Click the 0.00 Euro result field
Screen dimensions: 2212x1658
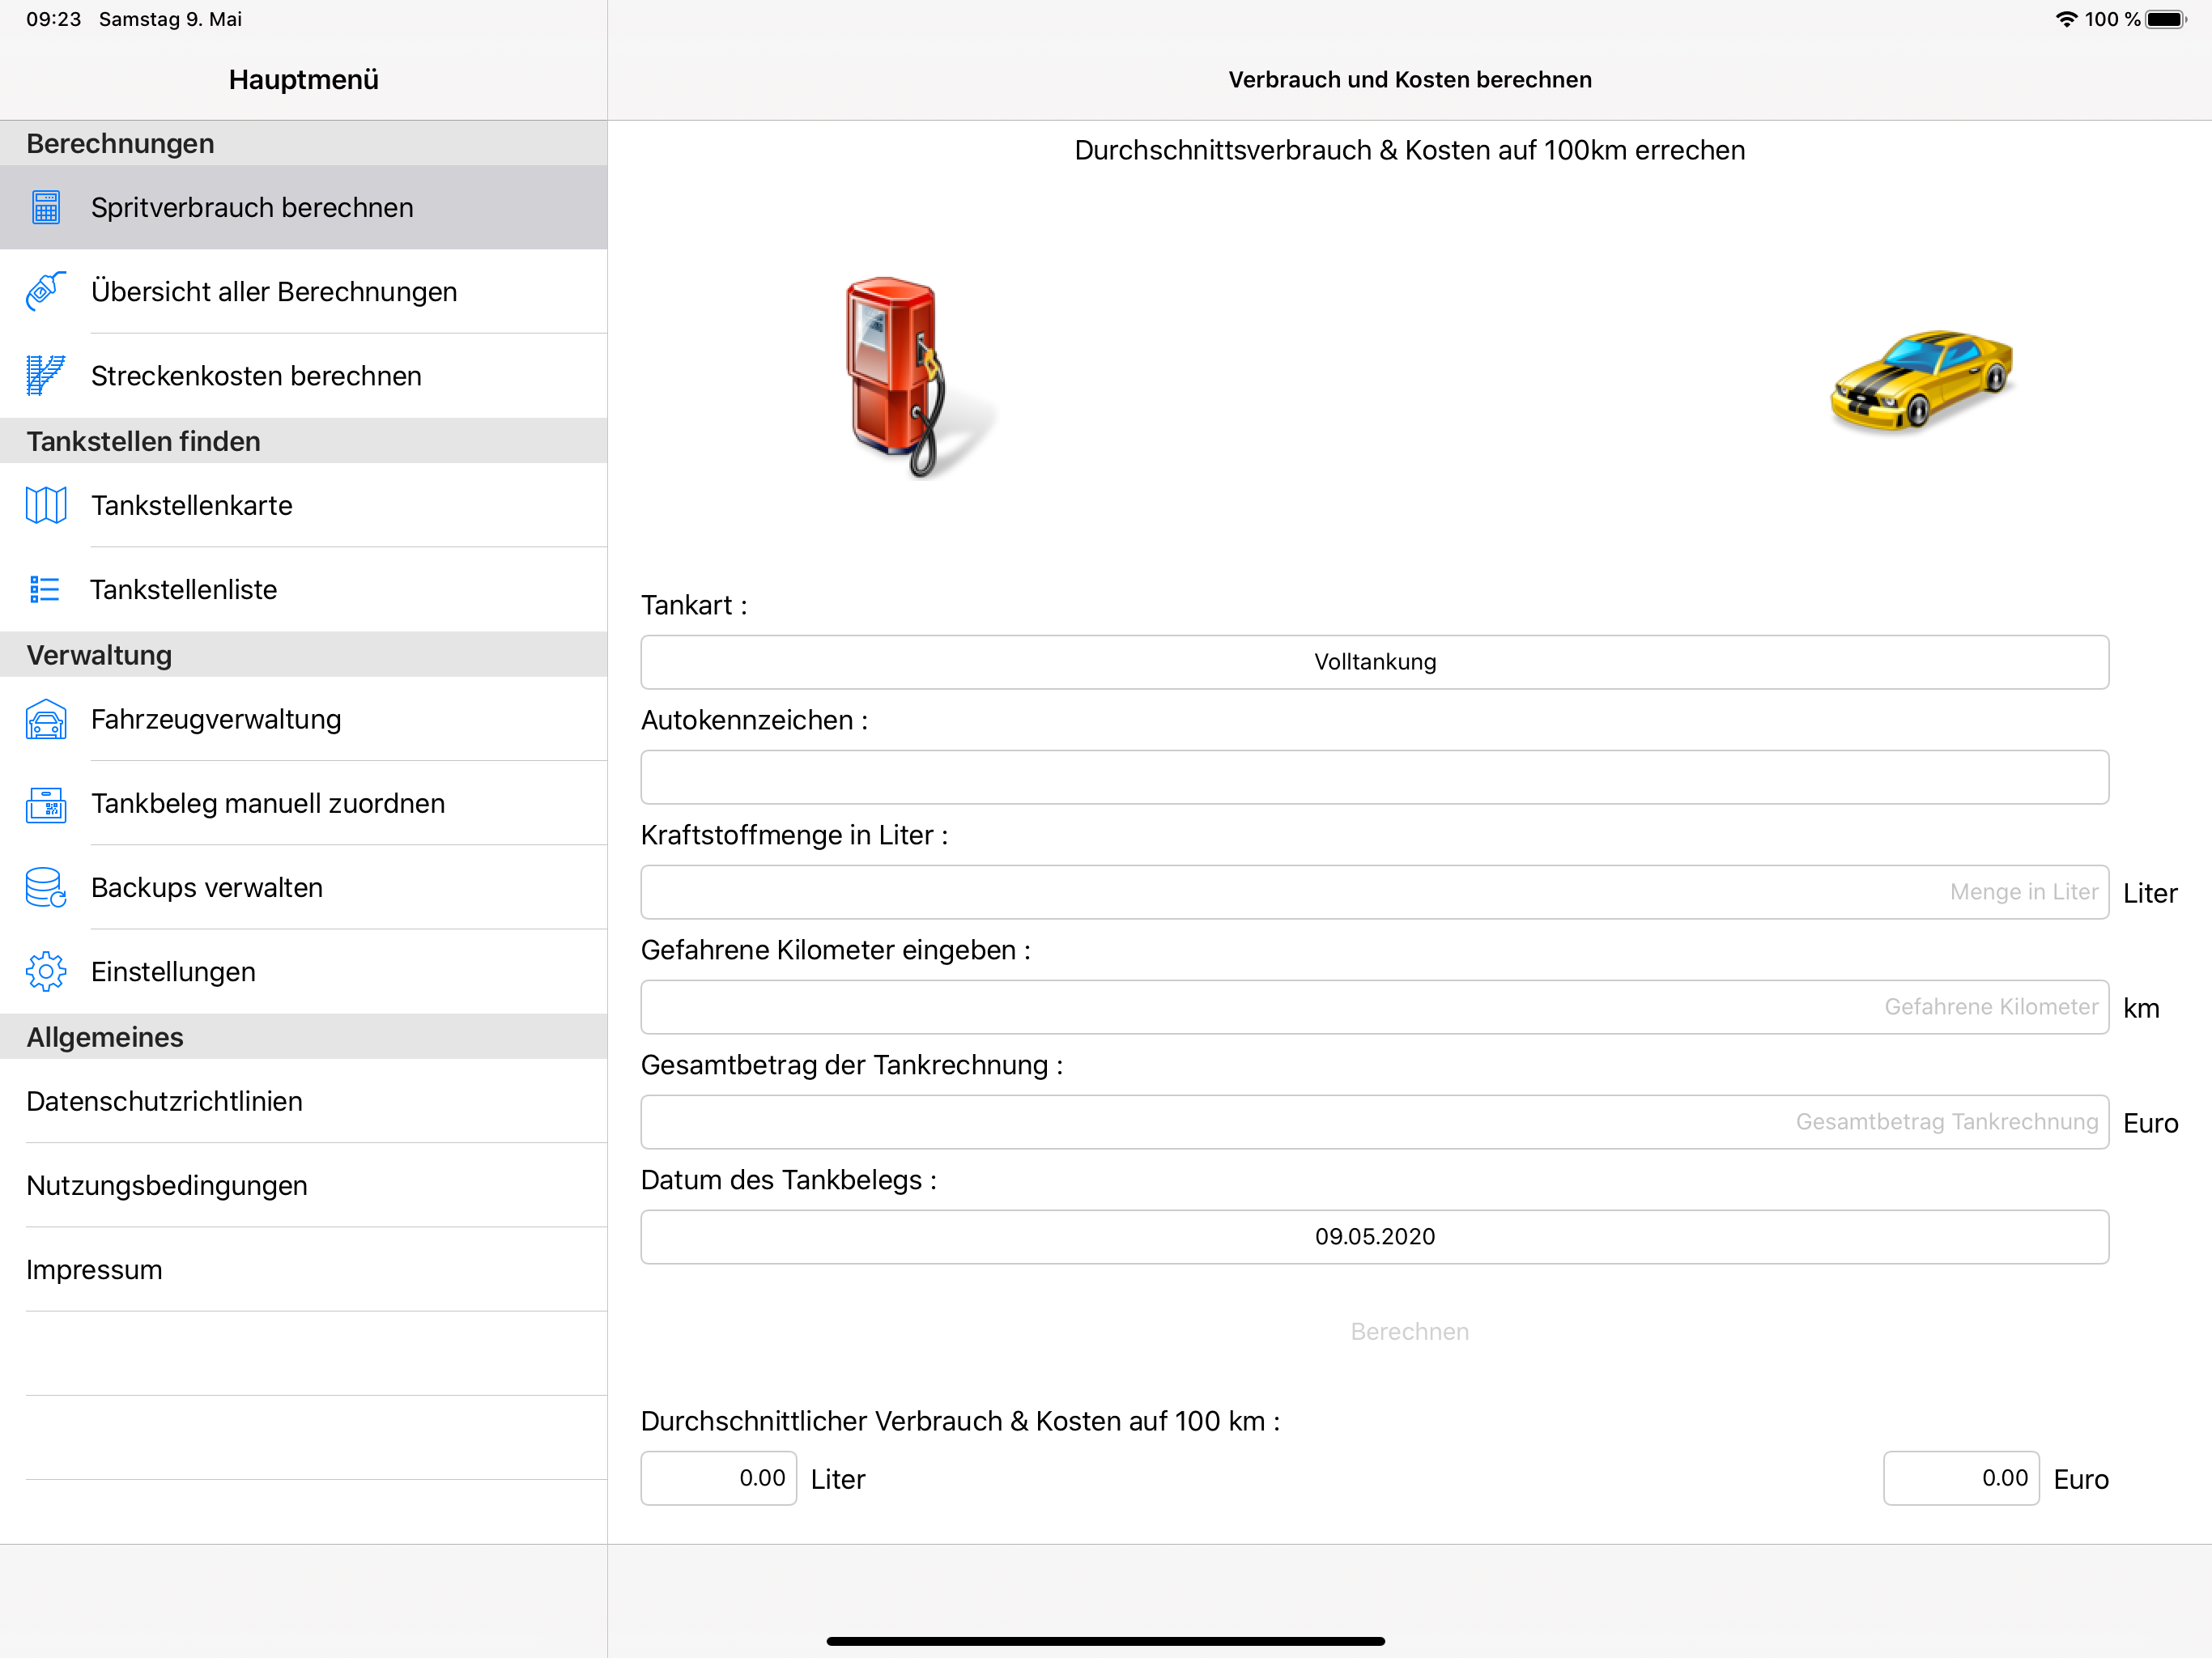1961,1478
